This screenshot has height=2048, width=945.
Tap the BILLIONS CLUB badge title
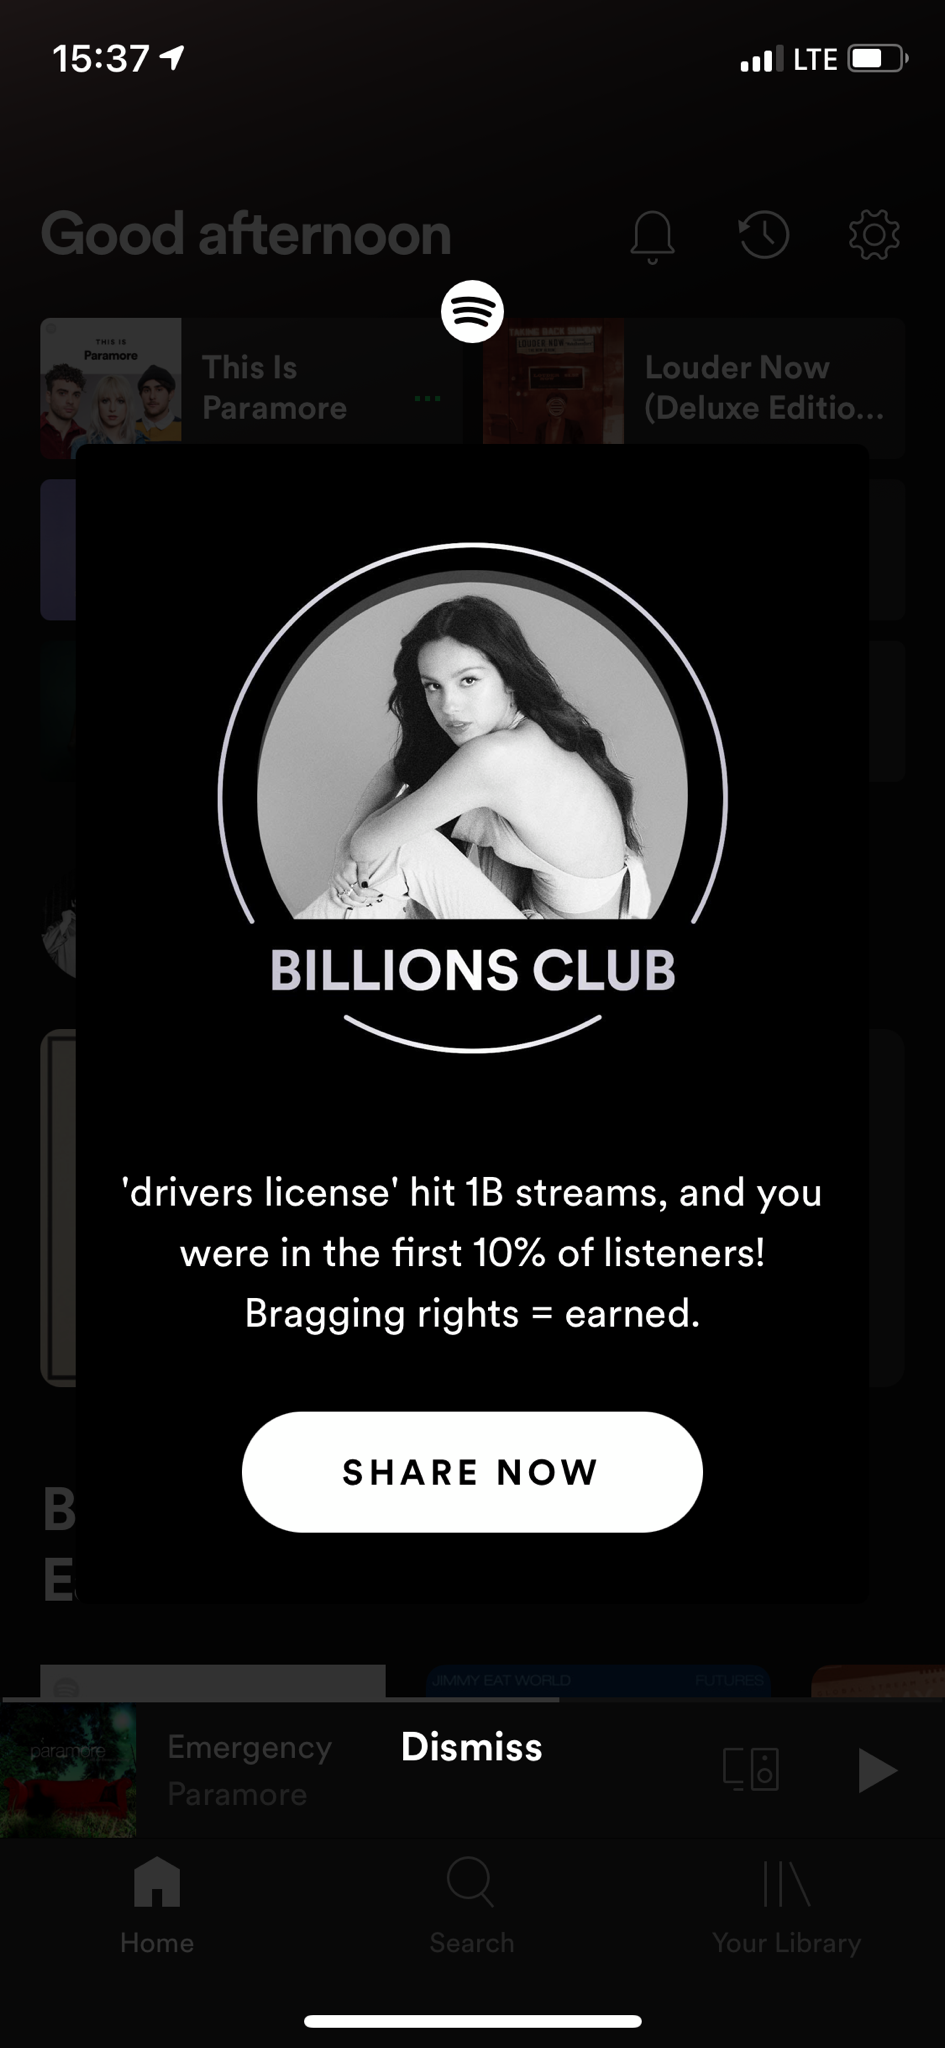click(x=472, y=970)
